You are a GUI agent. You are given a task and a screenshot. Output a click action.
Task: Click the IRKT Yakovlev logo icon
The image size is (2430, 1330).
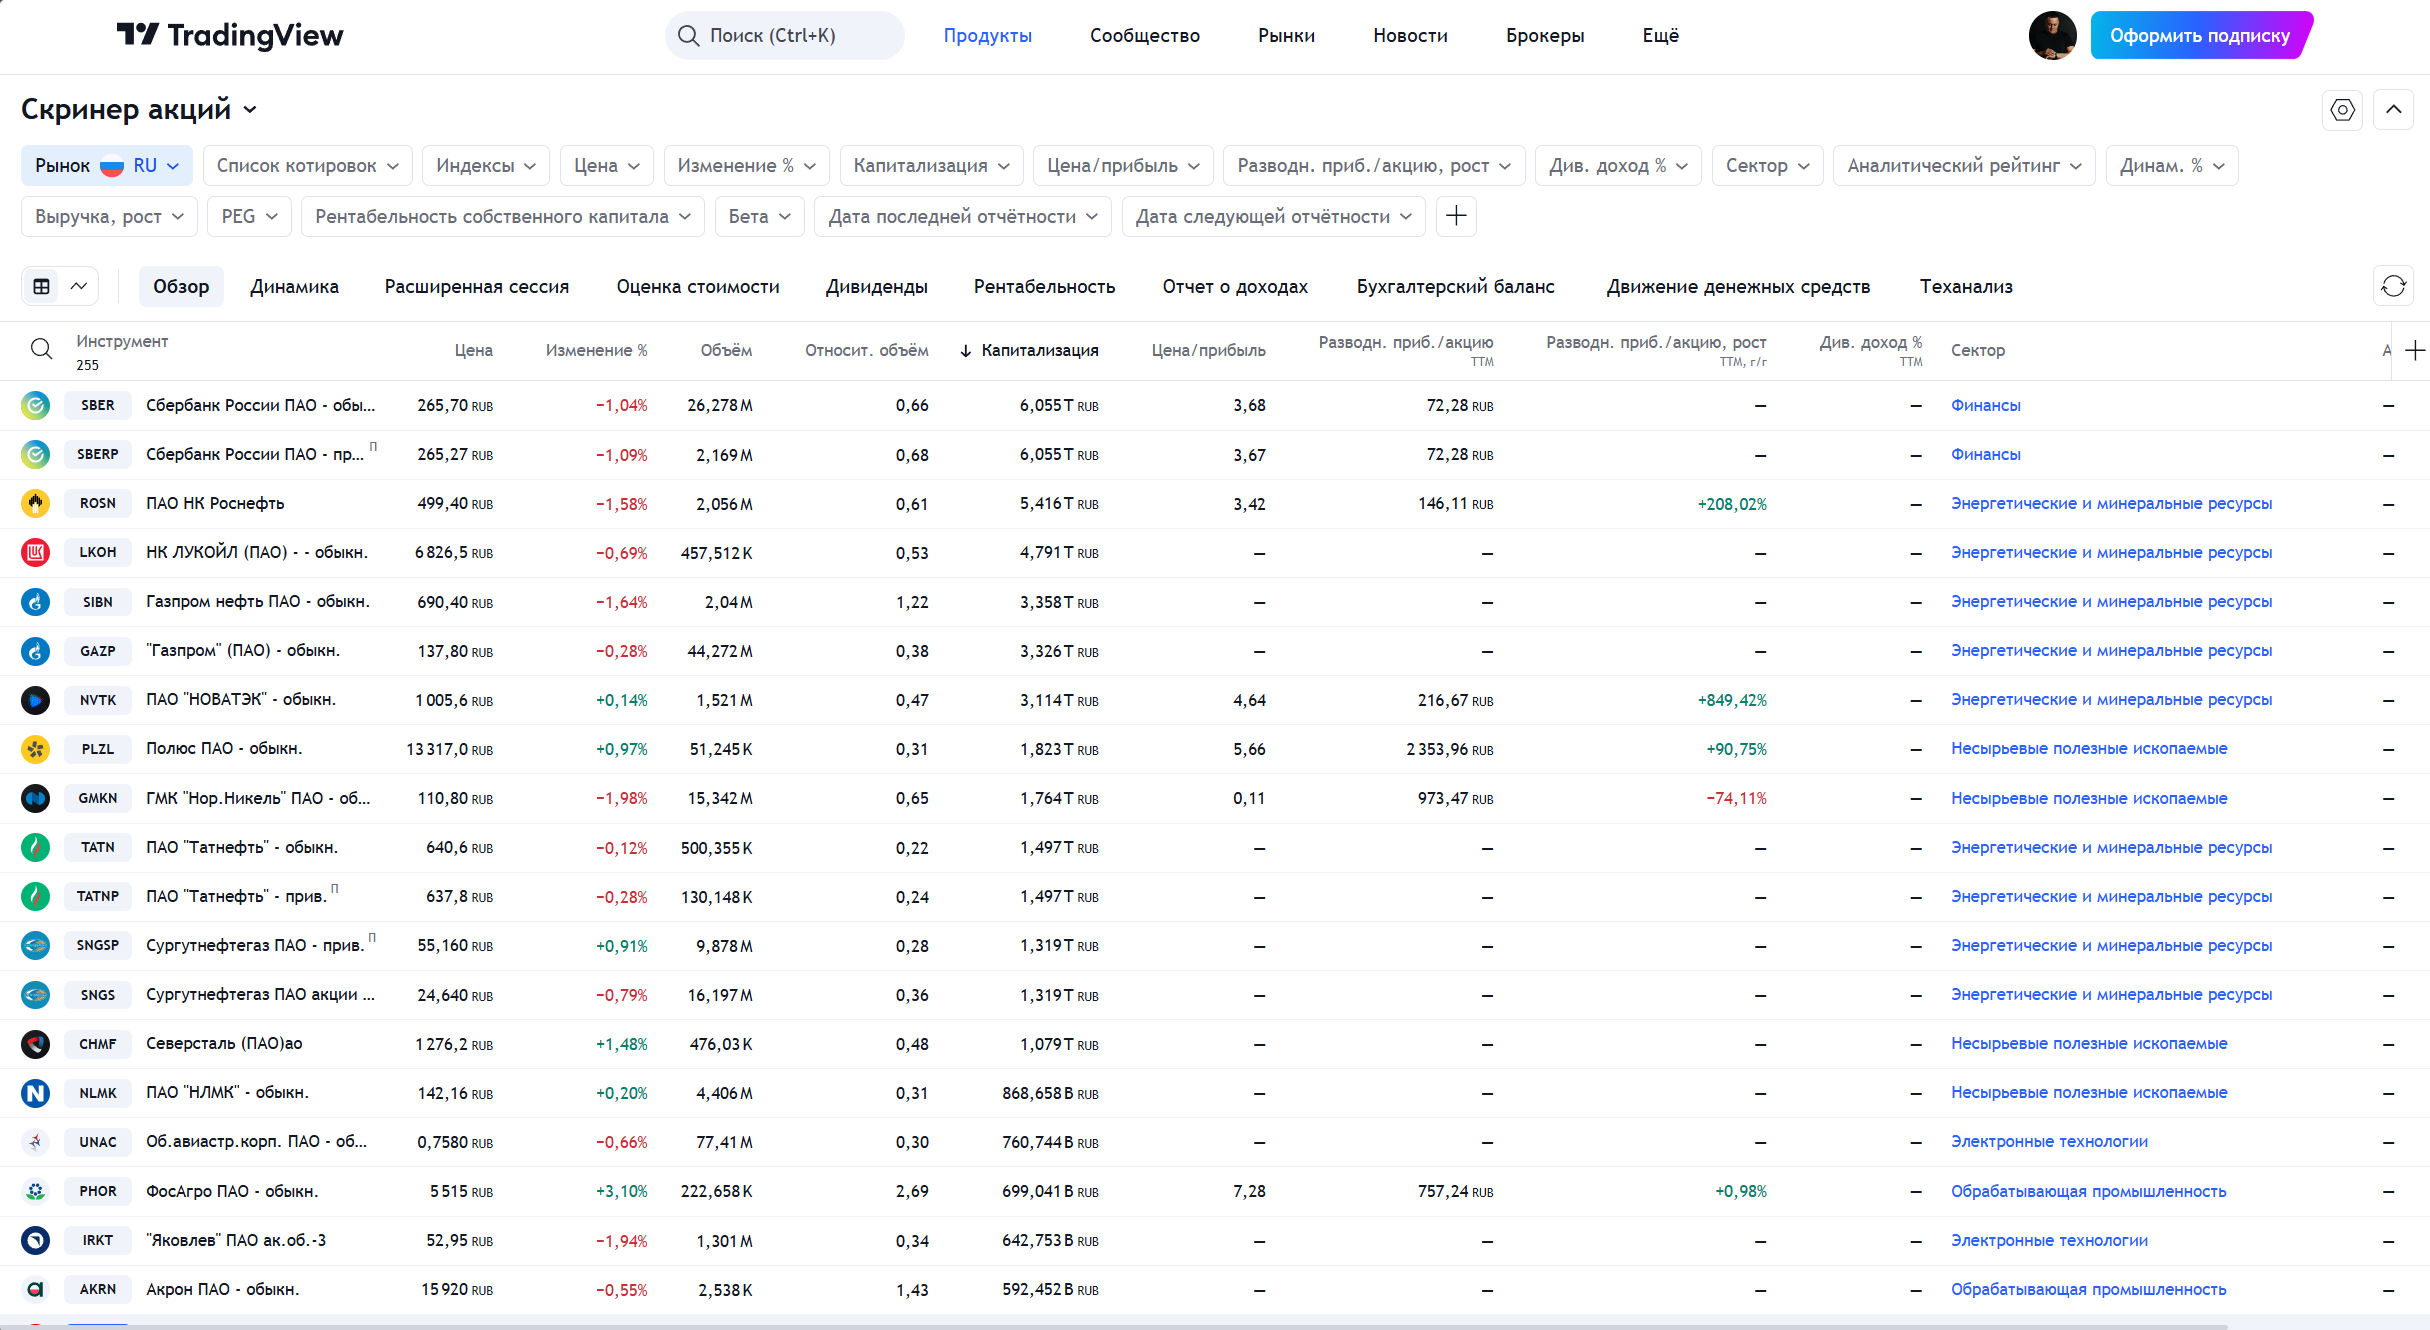35,1240
